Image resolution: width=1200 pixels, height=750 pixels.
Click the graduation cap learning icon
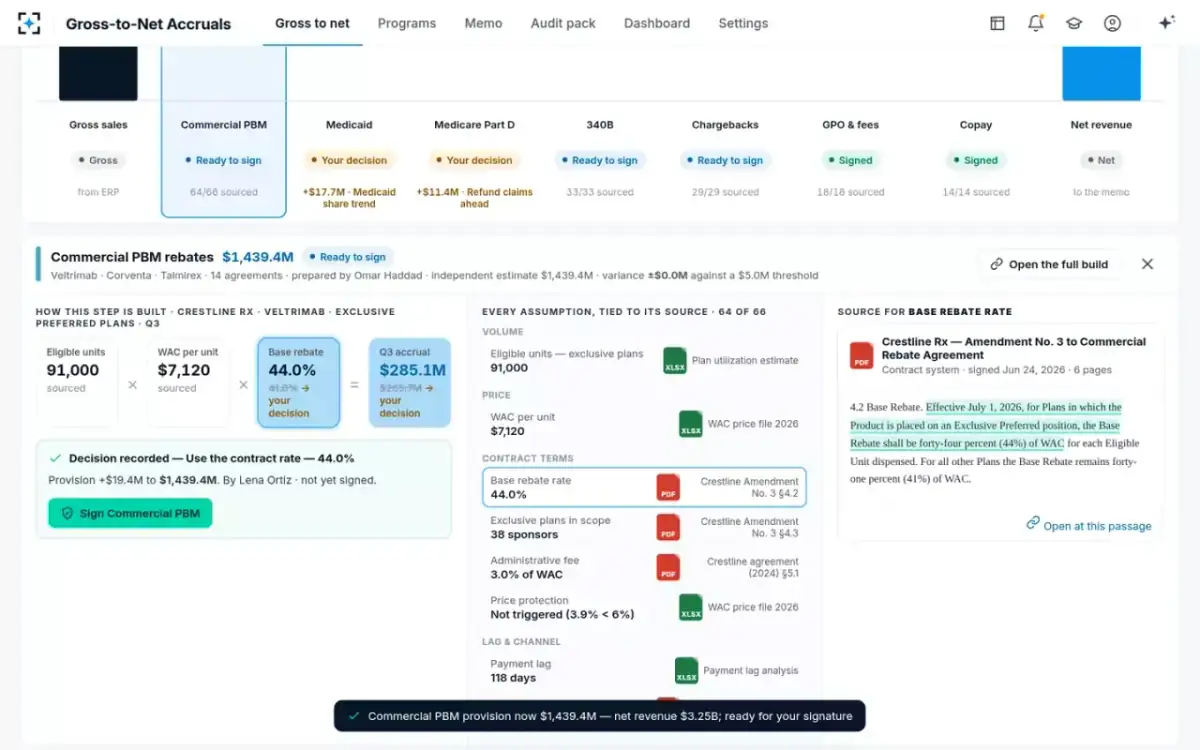(x=1074, y=23)
